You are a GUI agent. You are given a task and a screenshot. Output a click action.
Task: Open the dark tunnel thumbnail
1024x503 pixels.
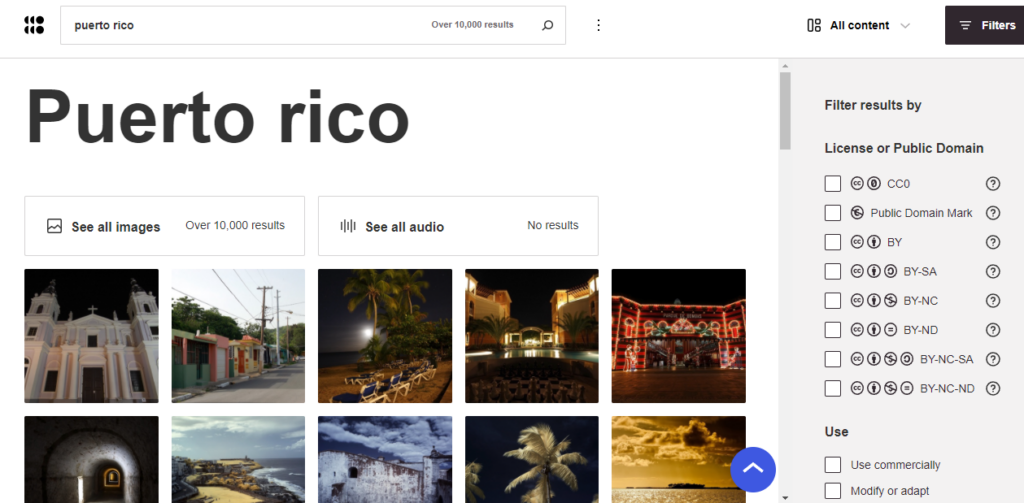(x=91, y=459)
